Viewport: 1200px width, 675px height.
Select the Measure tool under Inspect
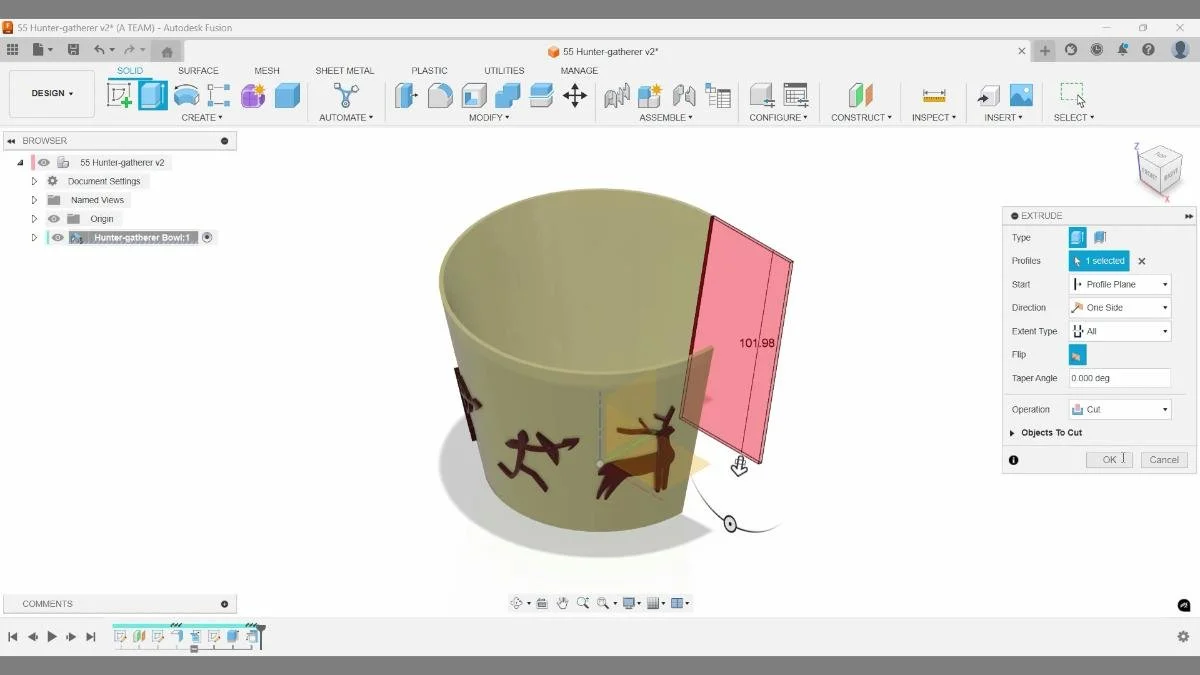click(935, 95)
